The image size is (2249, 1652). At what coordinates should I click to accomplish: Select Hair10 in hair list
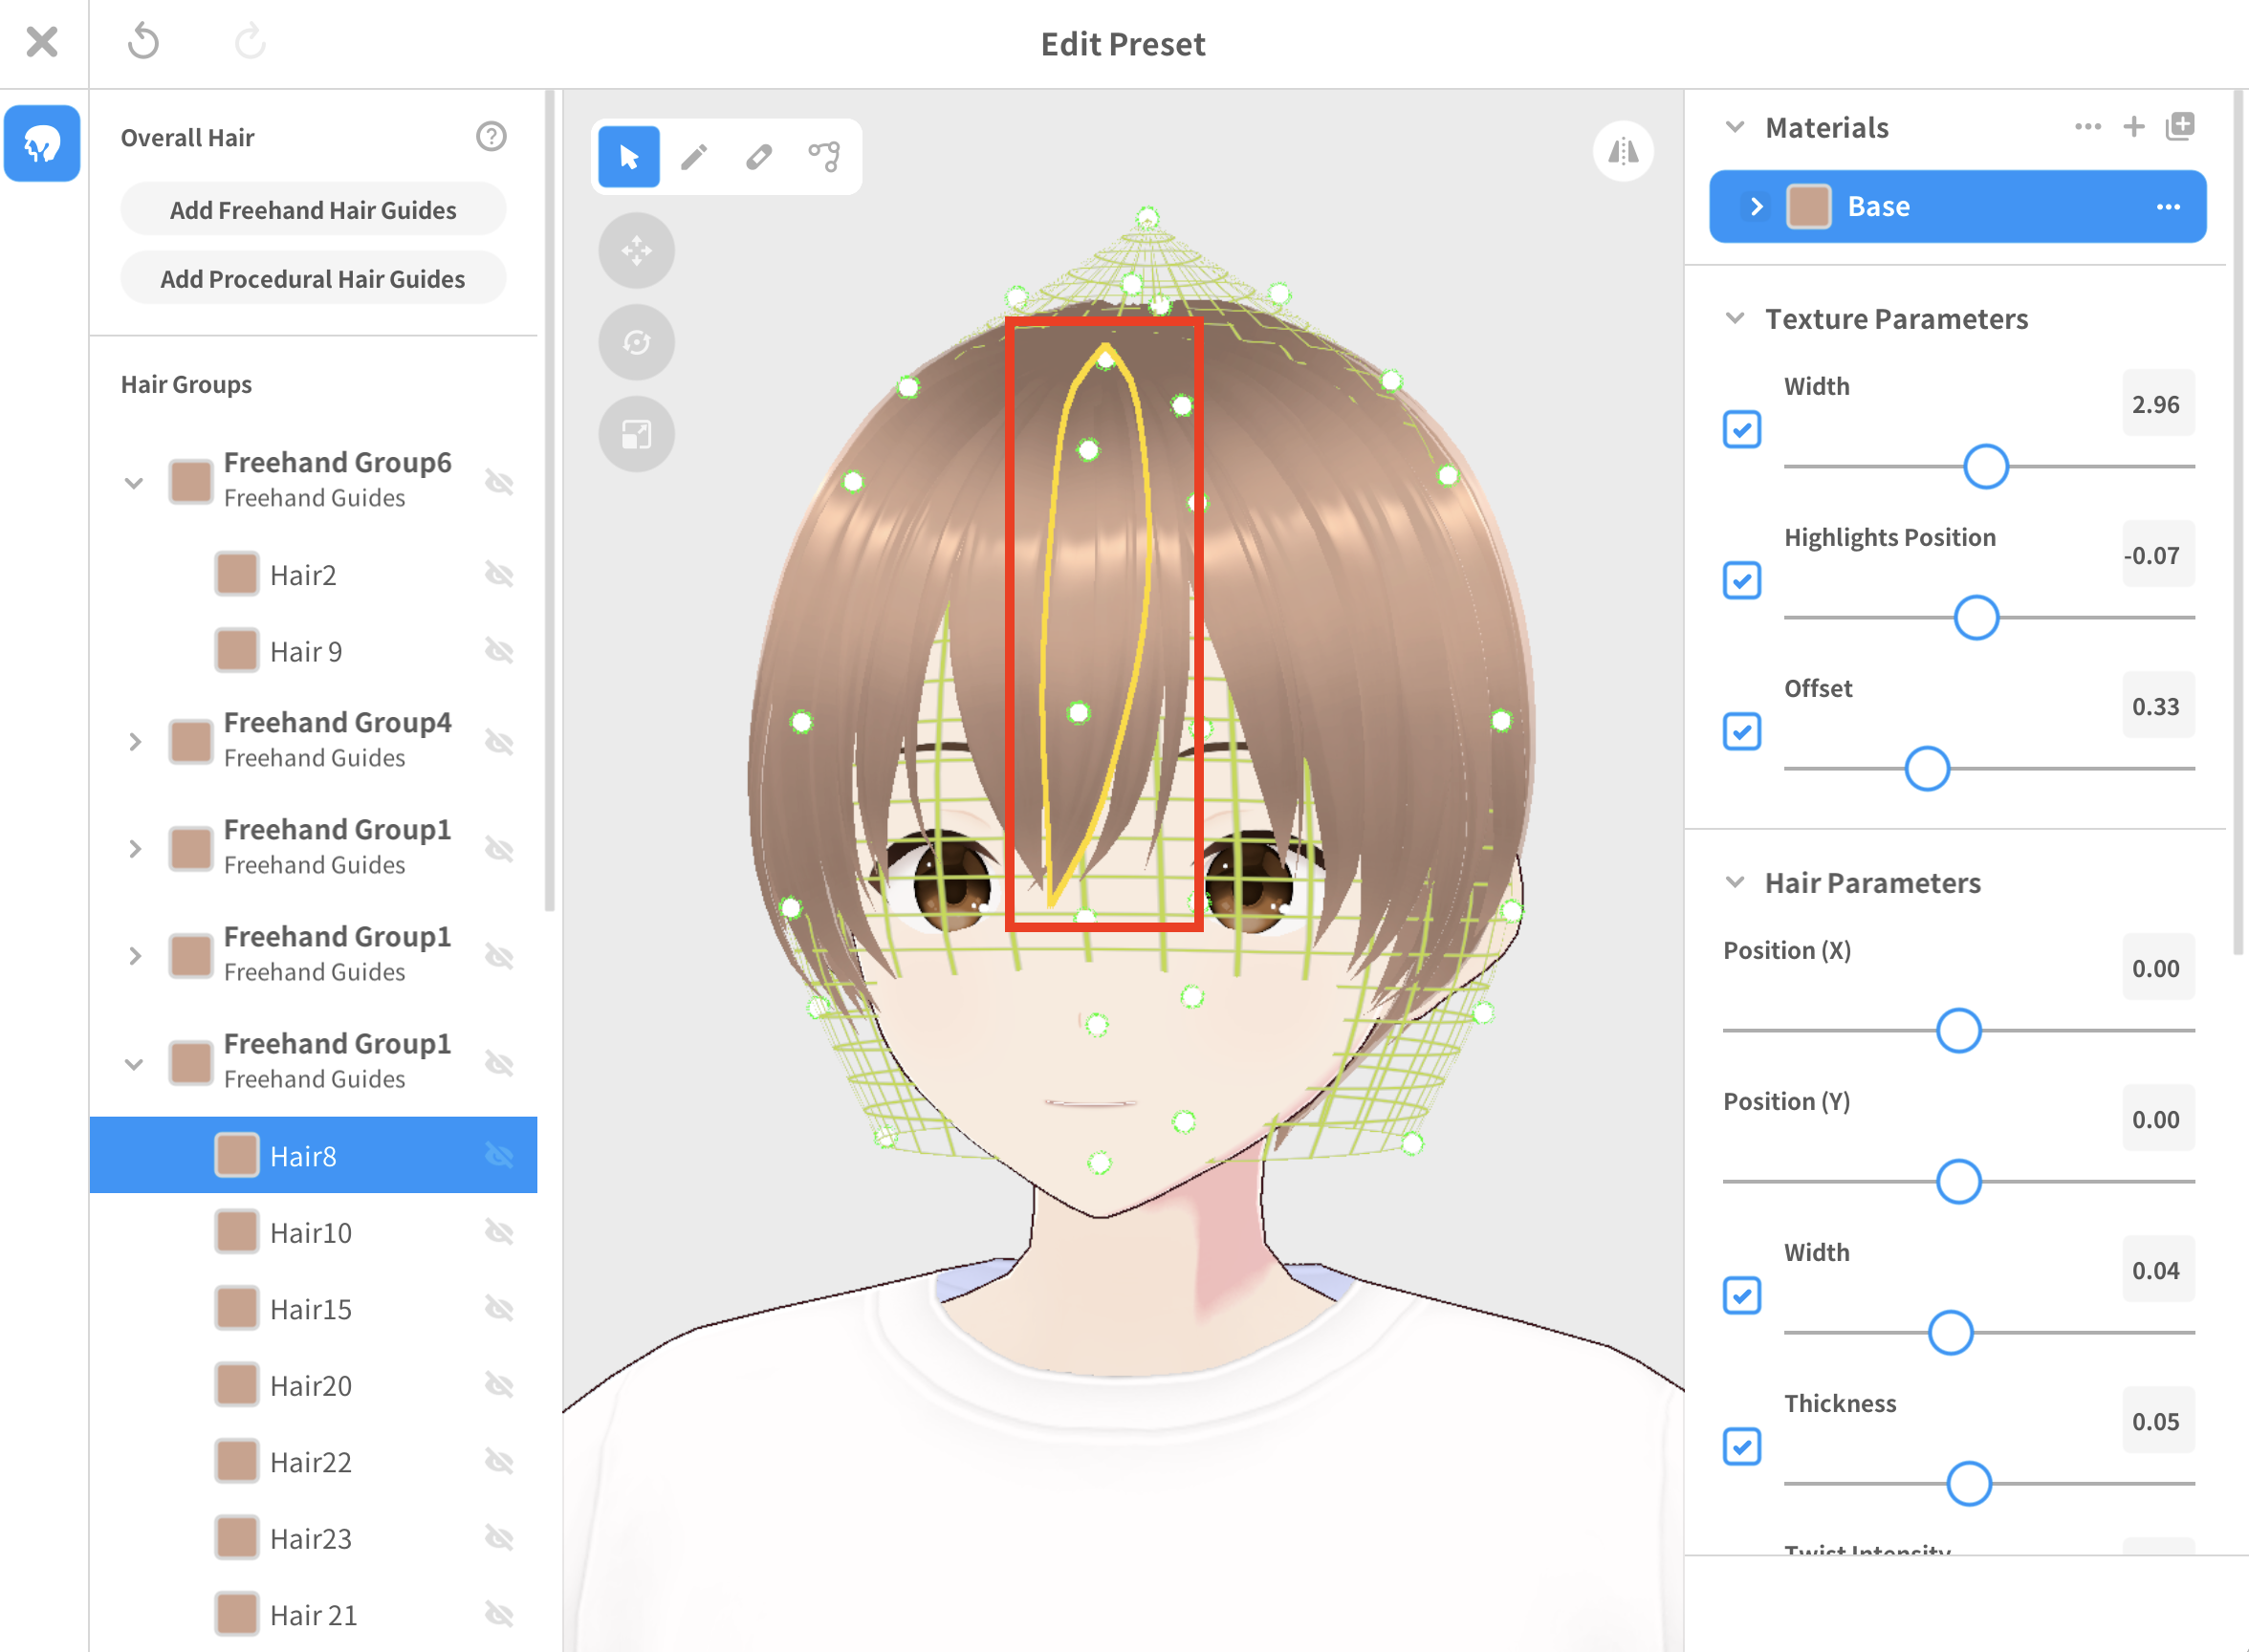point(313,1232)
